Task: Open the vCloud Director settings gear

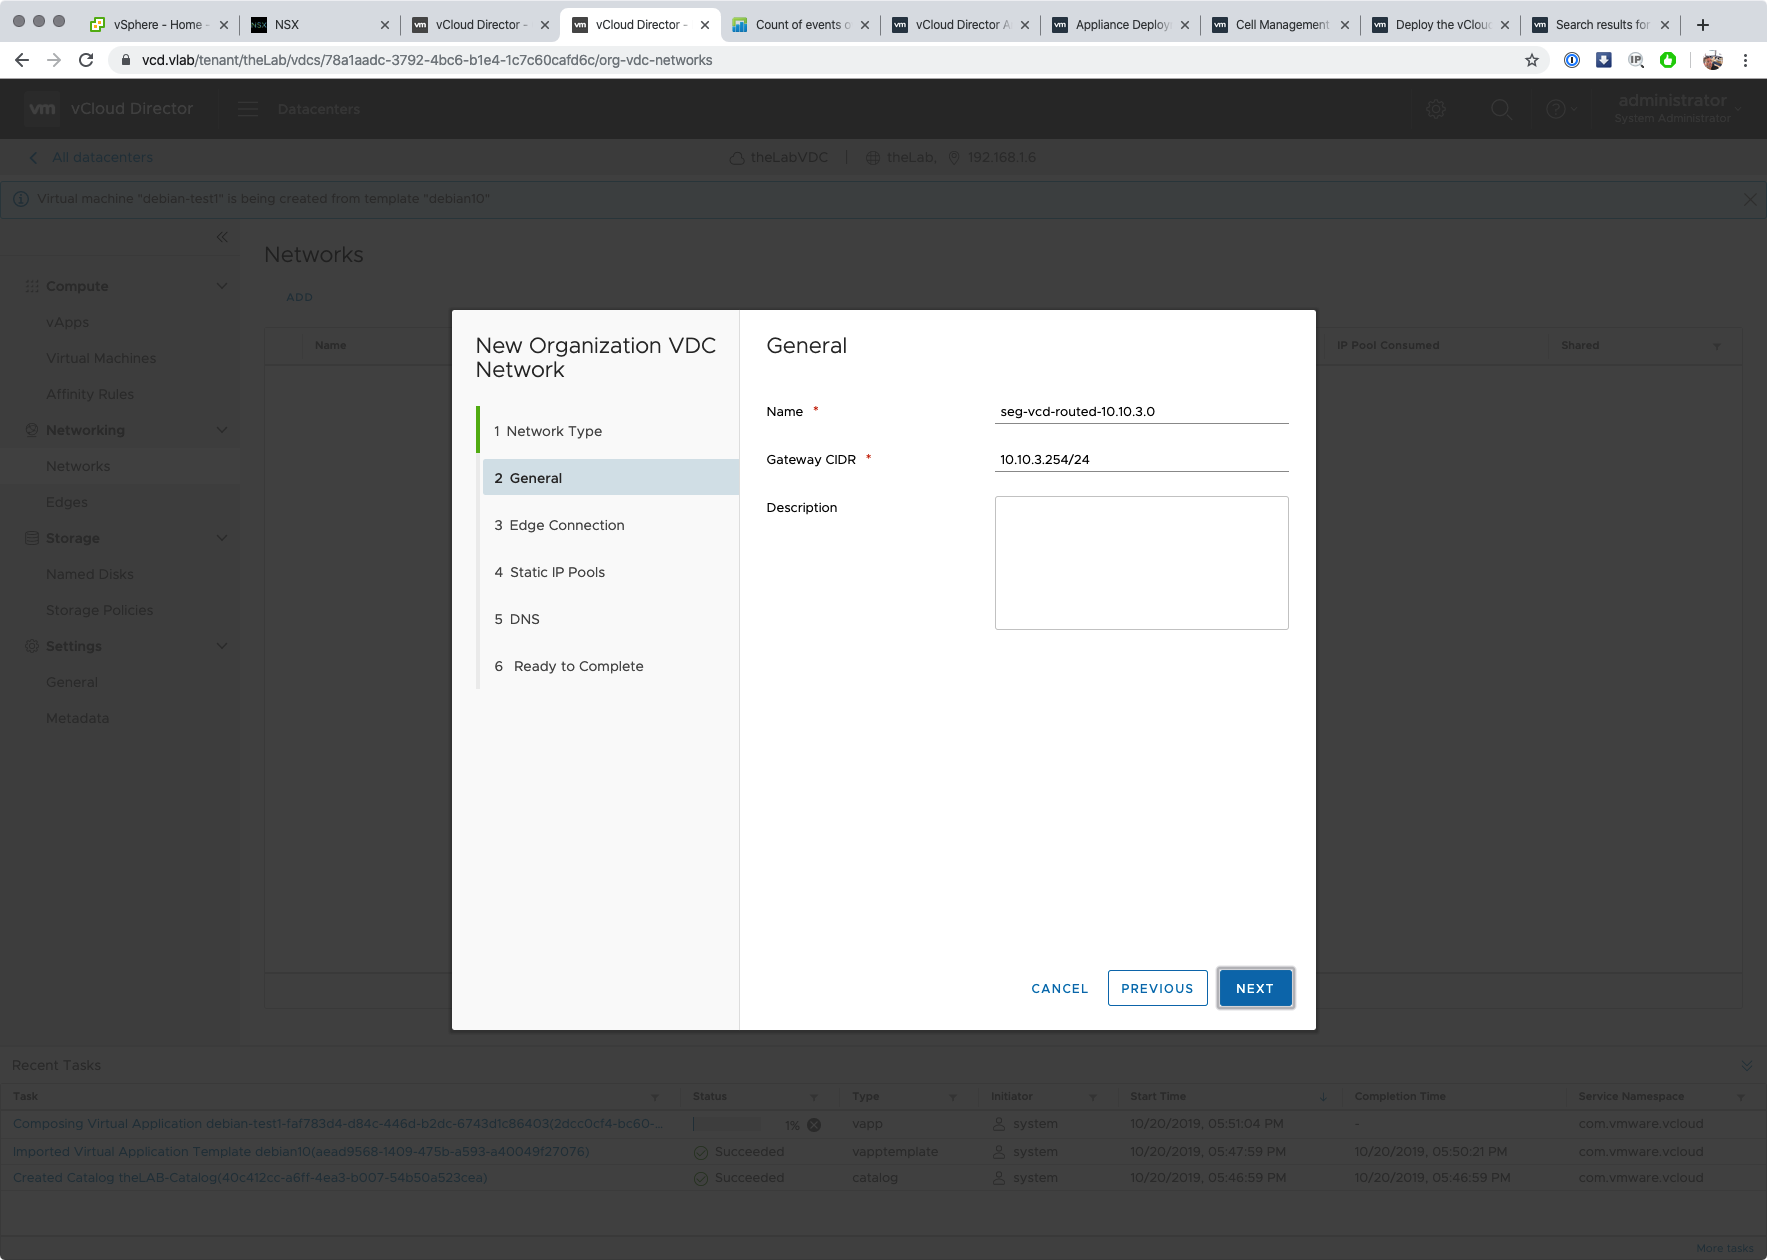Action: tap(1436, 109)
